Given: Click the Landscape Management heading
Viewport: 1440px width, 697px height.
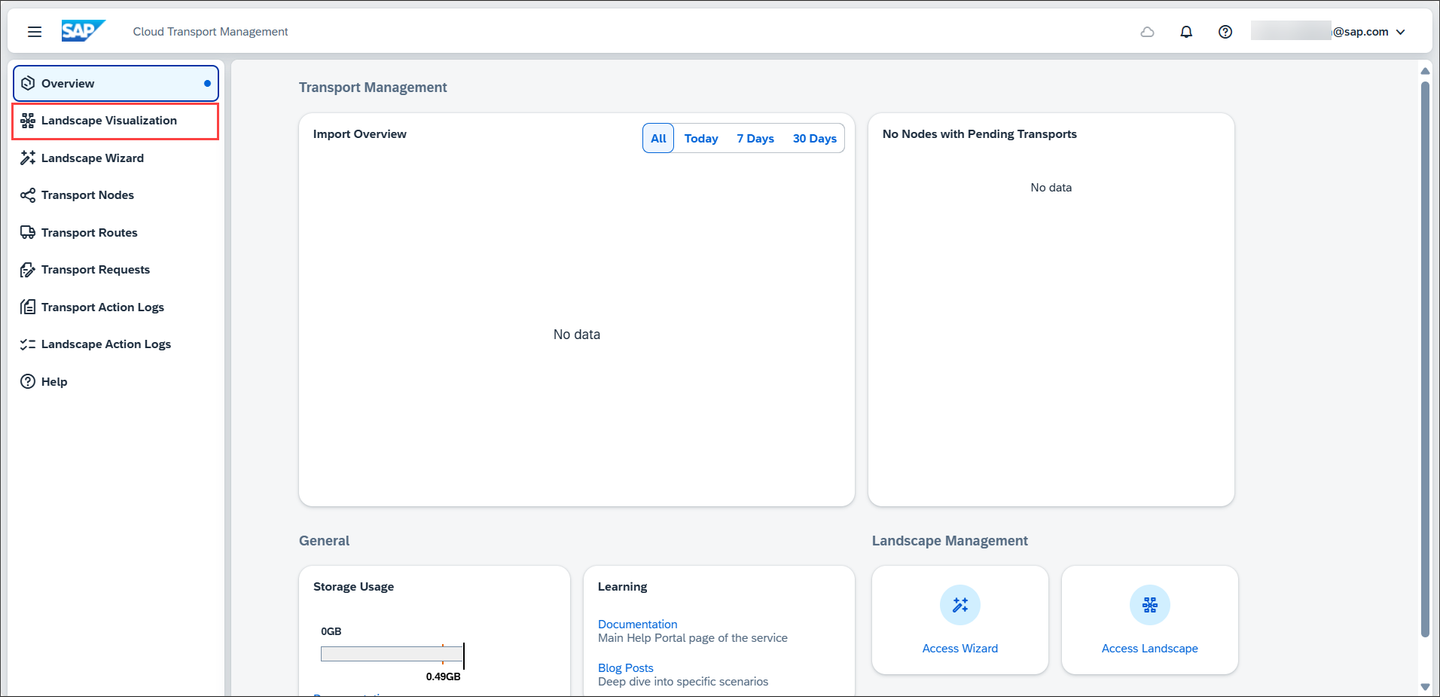Looking at the screenshot, I should pos(950,541).
